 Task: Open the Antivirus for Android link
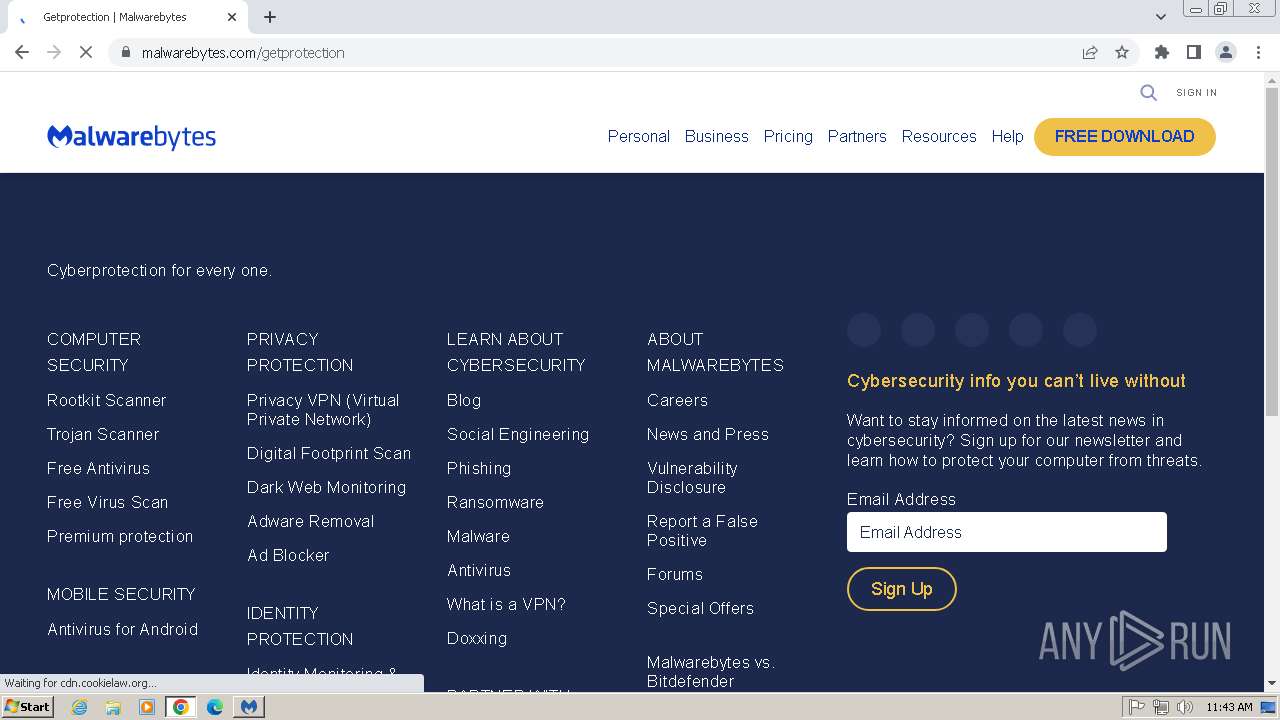123,629
